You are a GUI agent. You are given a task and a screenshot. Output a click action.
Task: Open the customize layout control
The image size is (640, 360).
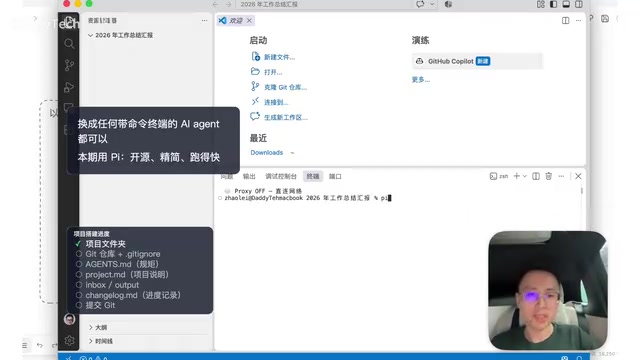540,4
